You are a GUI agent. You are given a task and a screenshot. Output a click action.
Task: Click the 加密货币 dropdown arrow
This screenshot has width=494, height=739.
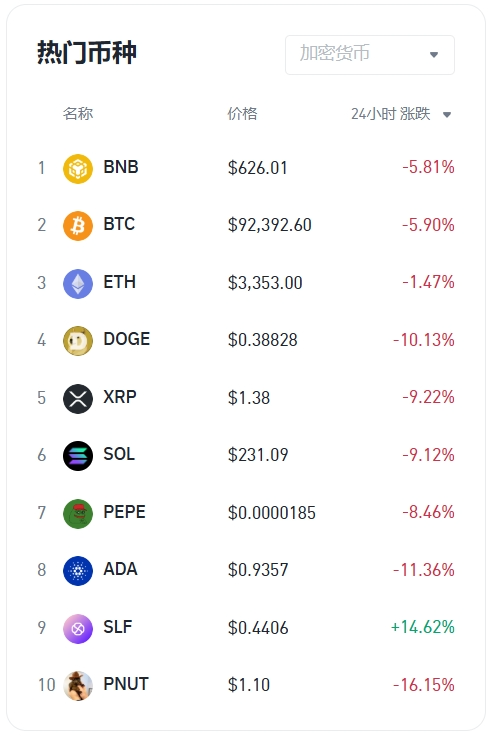pos(434,55)
